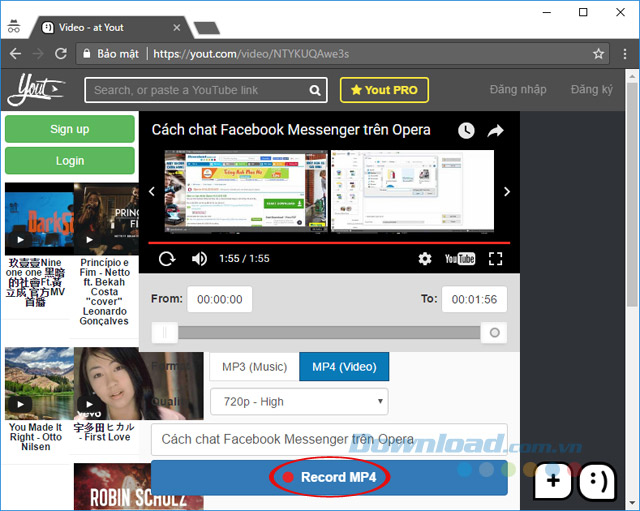
Task: Replay the video with the replay icon
Action: click(167, 258)
